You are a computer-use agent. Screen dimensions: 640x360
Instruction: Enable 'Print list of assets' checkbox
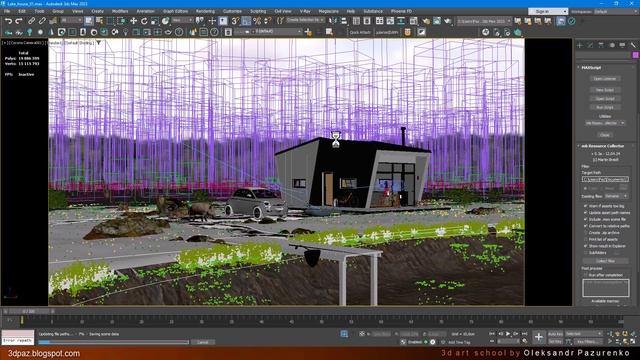tap(586, 239)
